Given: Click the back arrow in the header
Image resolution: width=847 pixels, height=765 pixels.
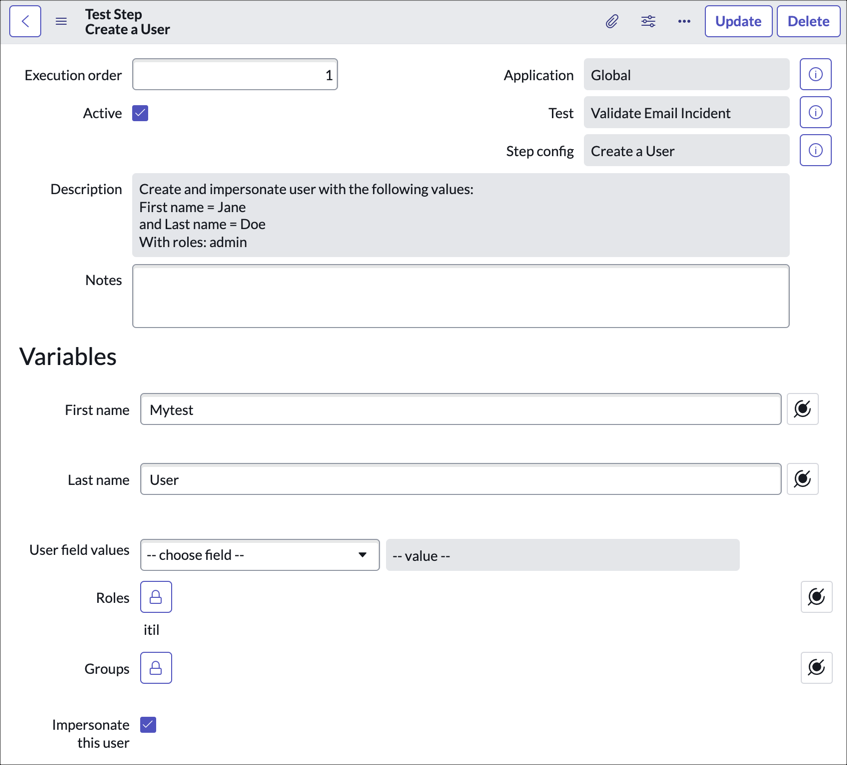Looking at the screenshot, I should point(24,20).
